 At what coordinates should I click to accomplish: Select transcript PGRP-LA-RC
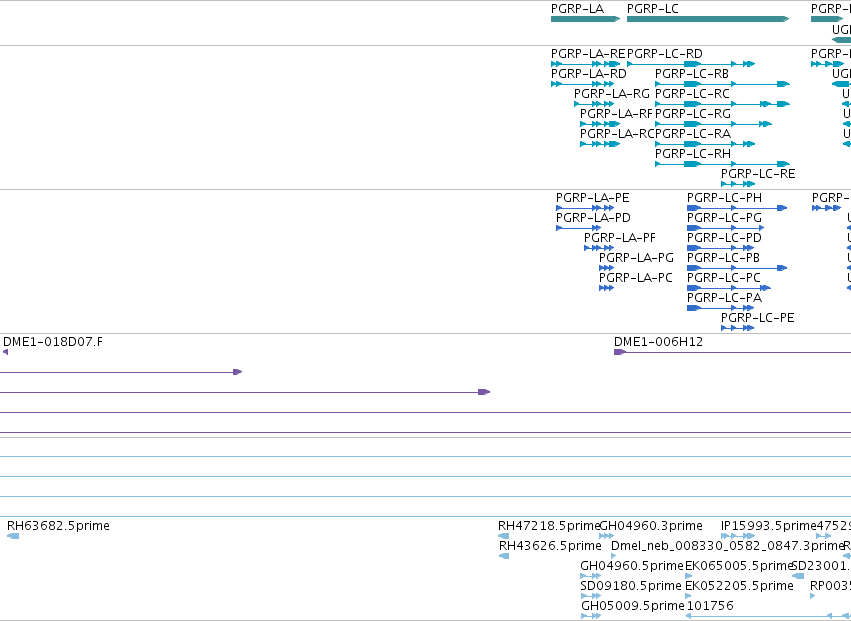click(600, 144)
